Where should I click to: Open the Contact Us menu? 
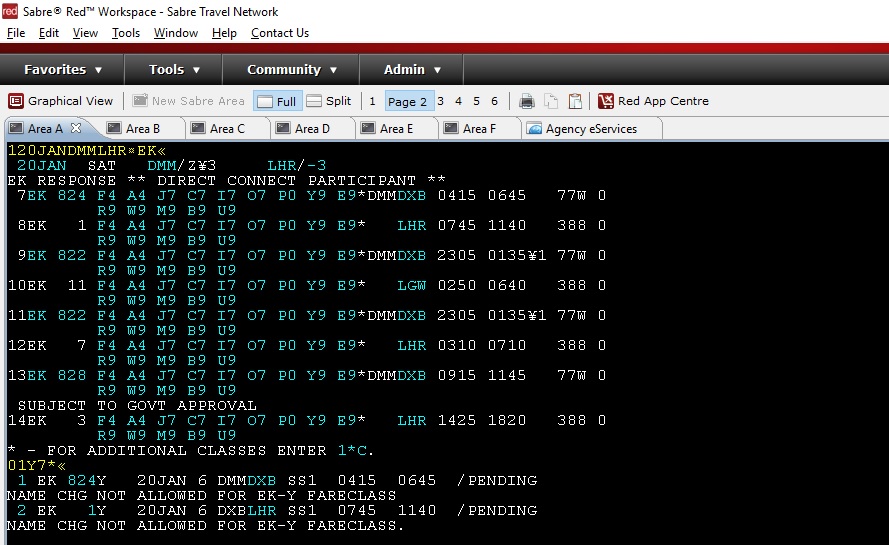click(280, 33)
